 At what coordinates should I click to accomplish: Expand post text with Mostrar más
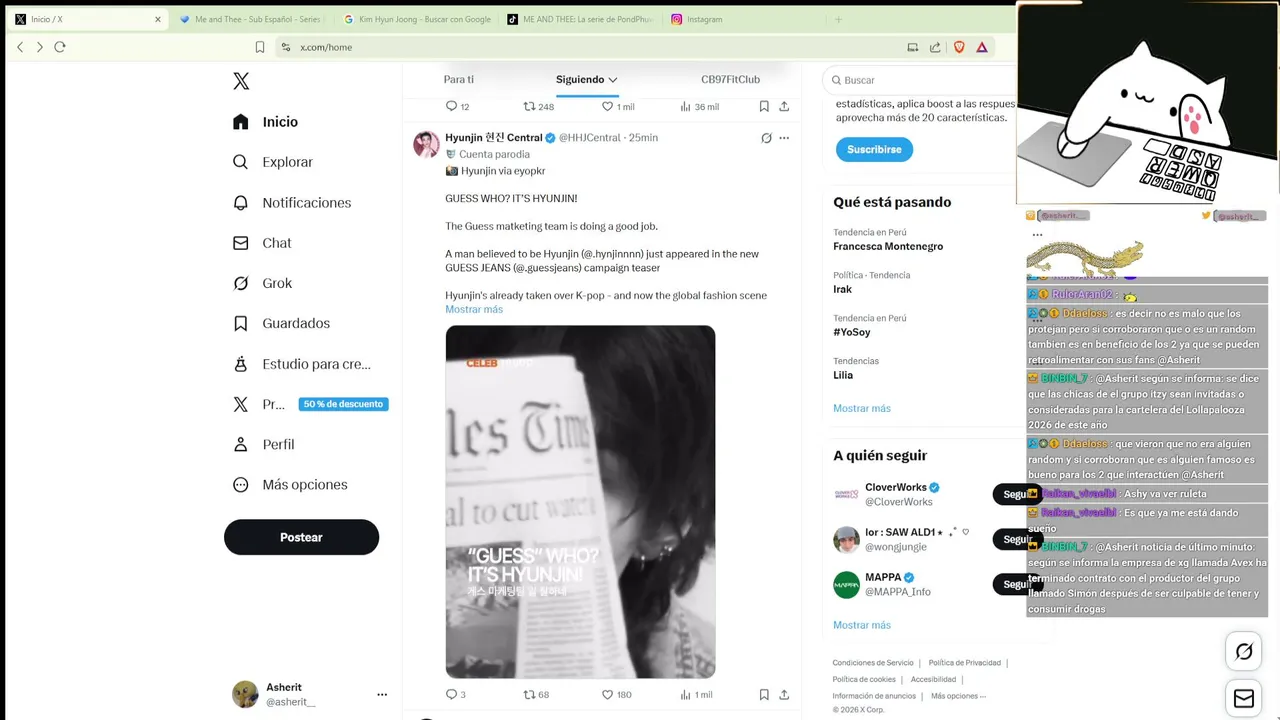point(474,309)
